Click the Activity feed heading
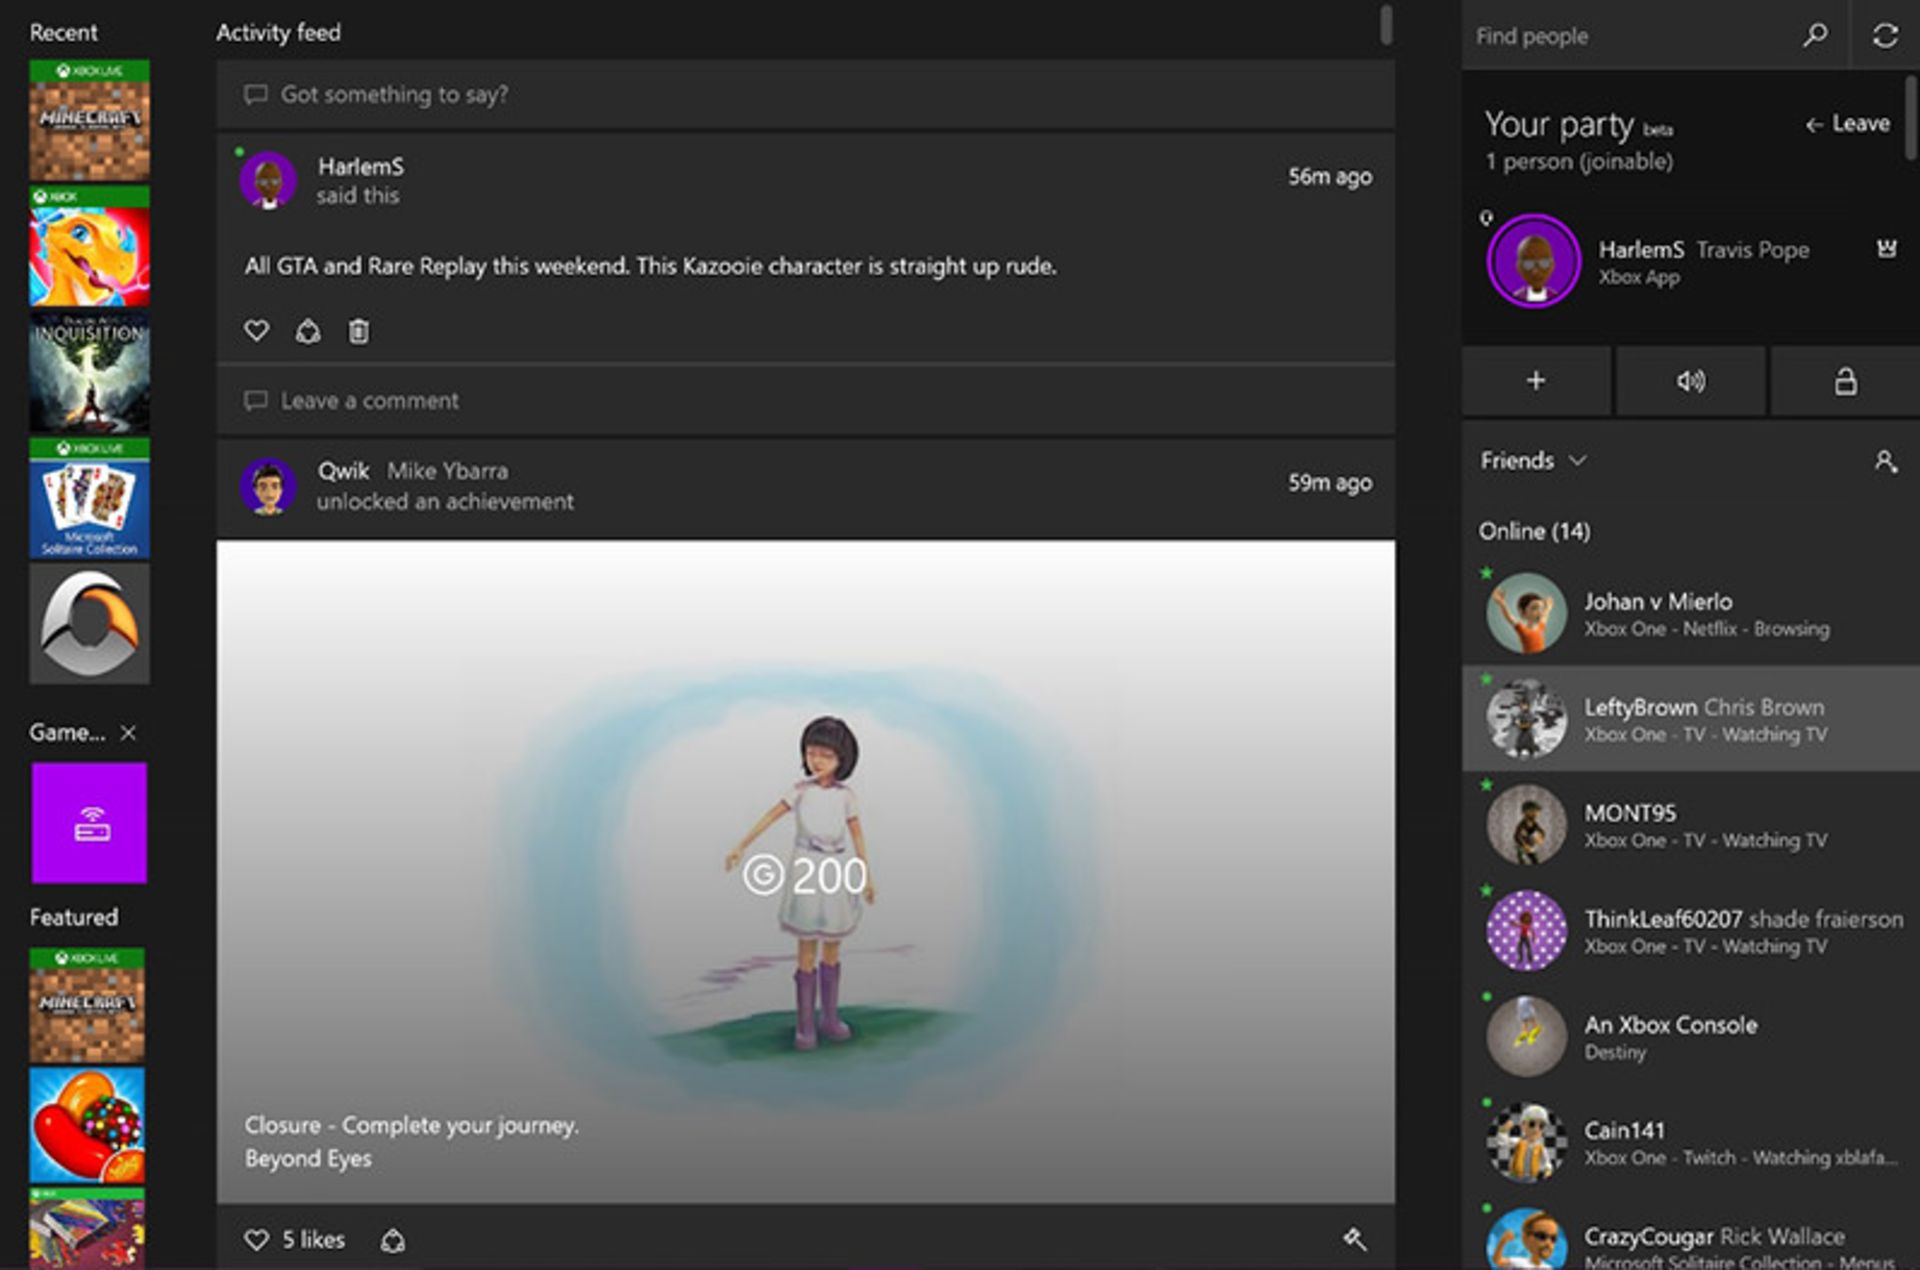Image resolution: width=1920 pixels, height=1270 pixels. pyautogui.click(x=278, y=32)
